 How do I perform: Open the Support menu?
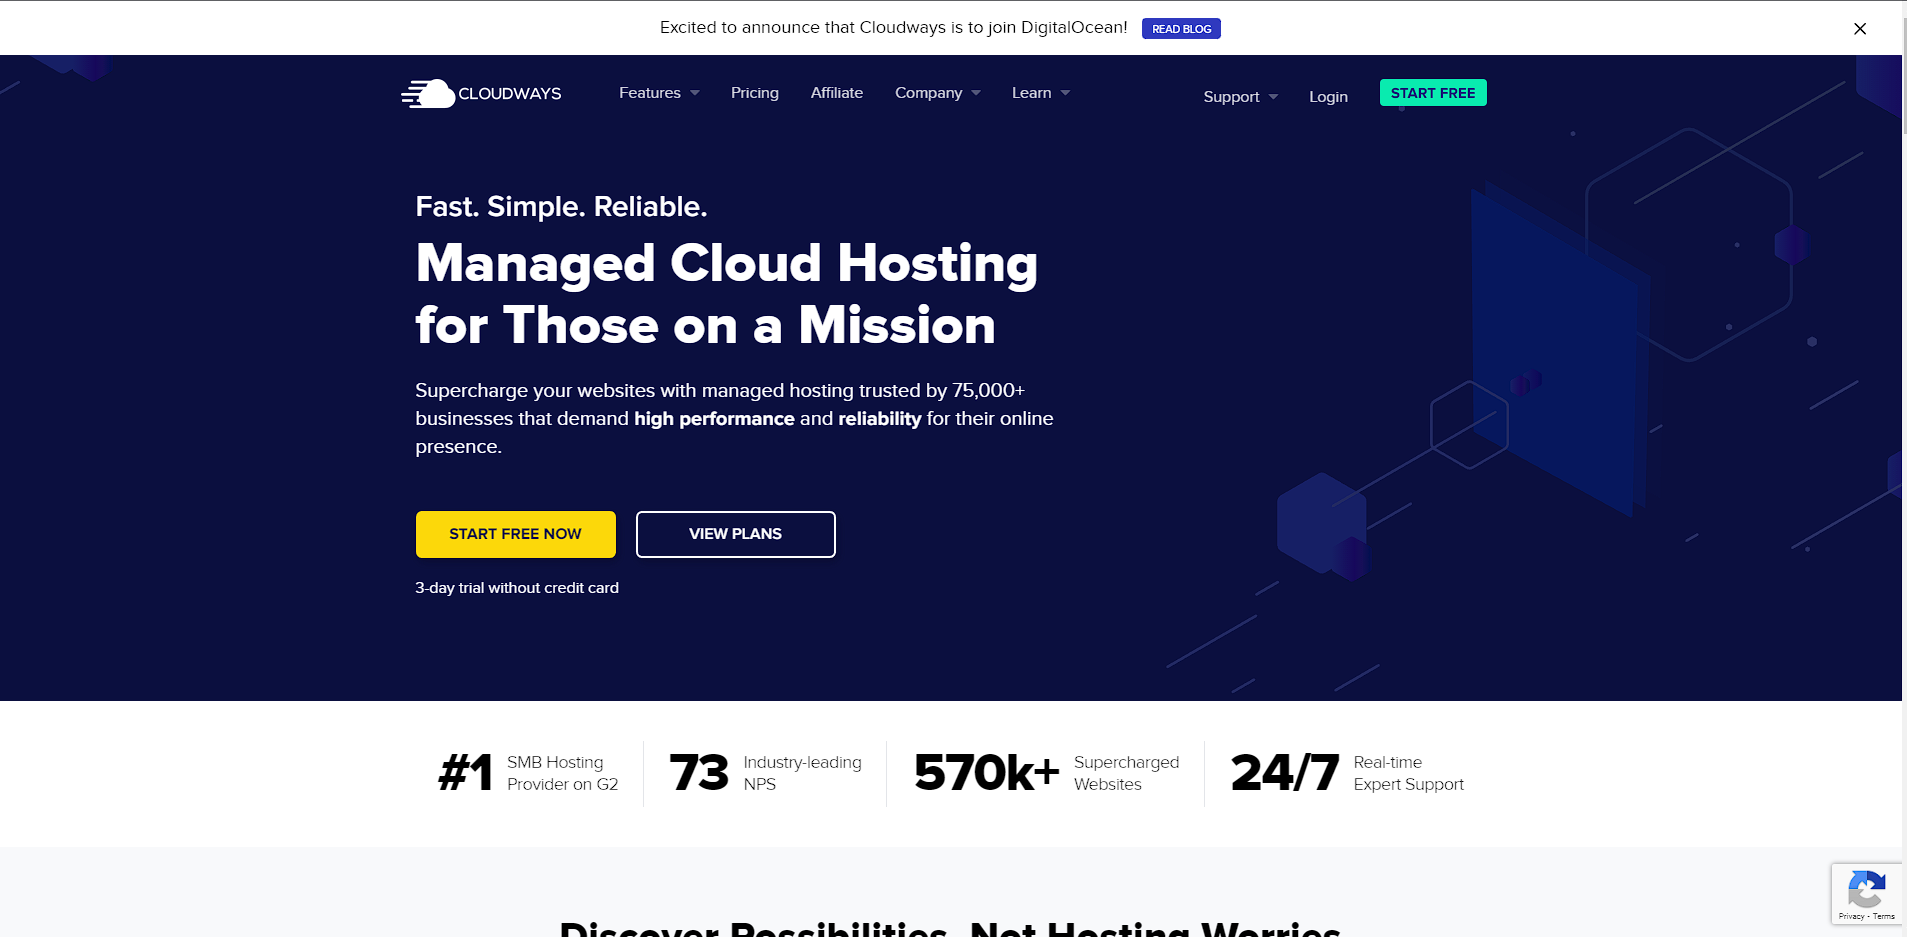(x=1231, y=97)
